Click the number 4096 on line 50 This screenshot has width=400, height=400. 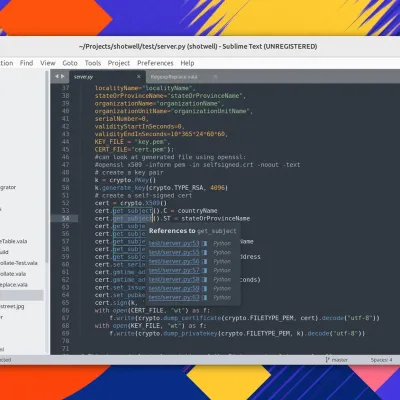click(218, 188)
